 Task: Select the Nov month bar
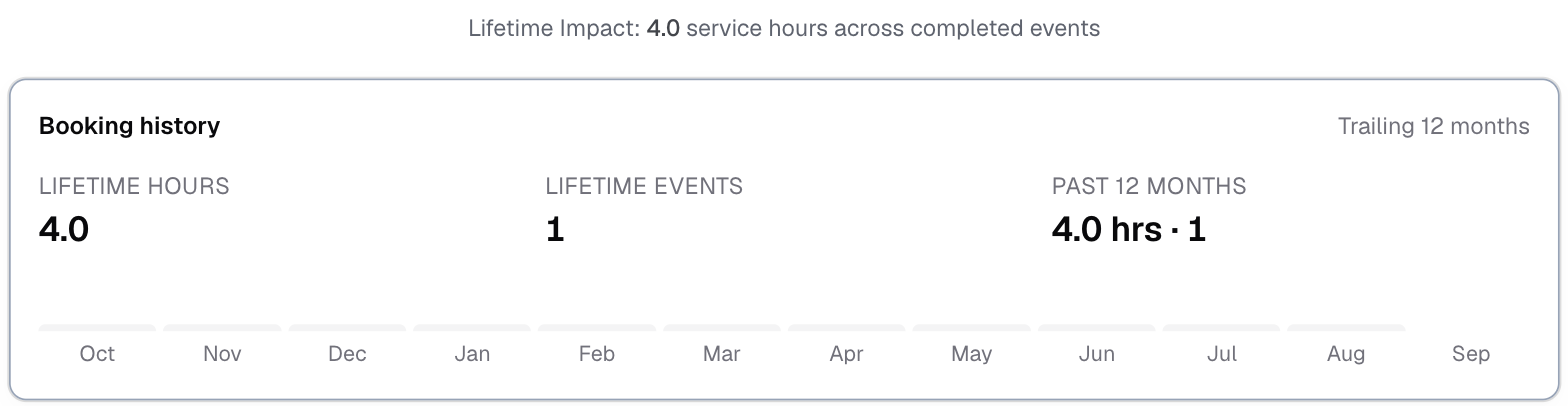222,328
